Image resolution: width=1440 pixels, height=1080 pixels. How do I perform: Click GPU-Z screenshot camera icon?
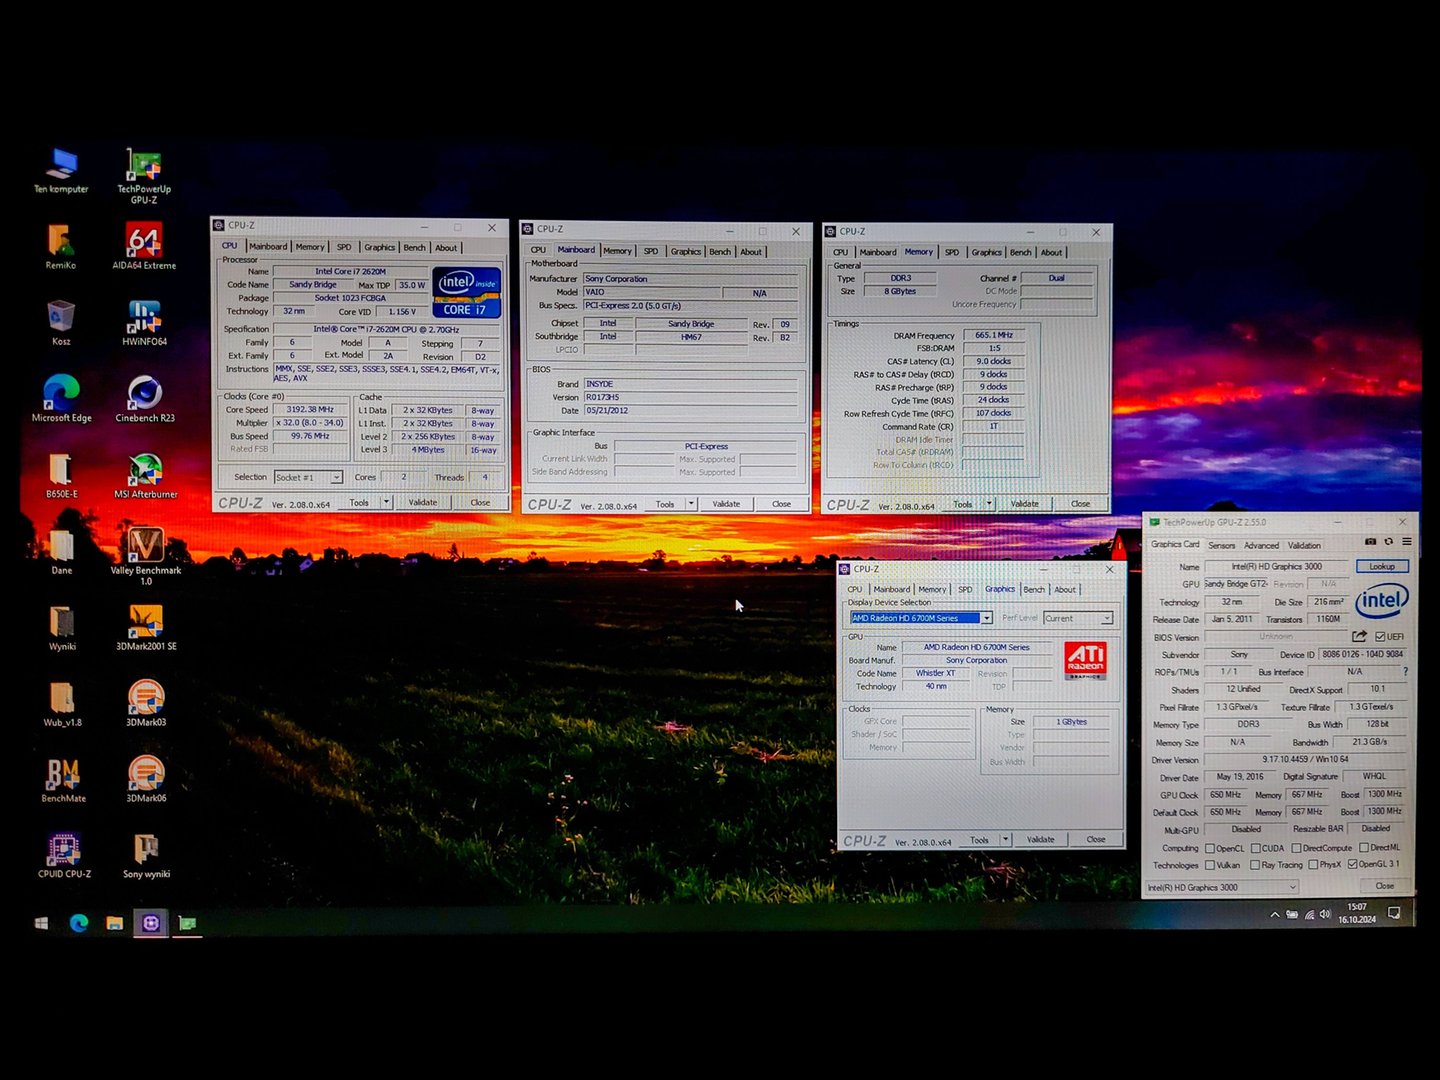tap(1370, 541)
